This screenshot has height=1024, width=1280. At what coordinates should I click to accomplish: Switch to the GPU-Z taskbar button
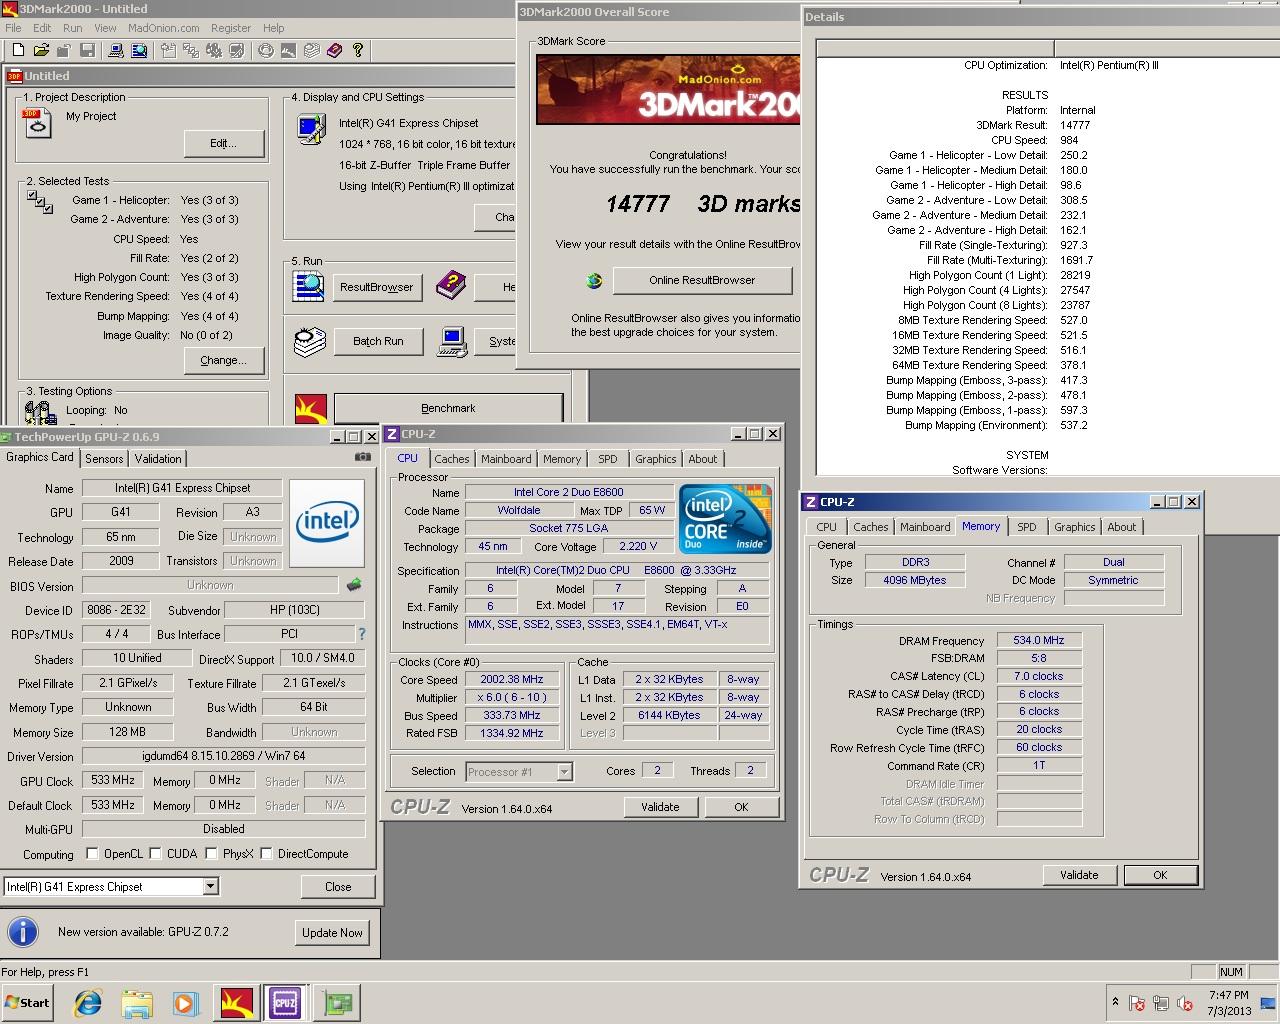335,1003
